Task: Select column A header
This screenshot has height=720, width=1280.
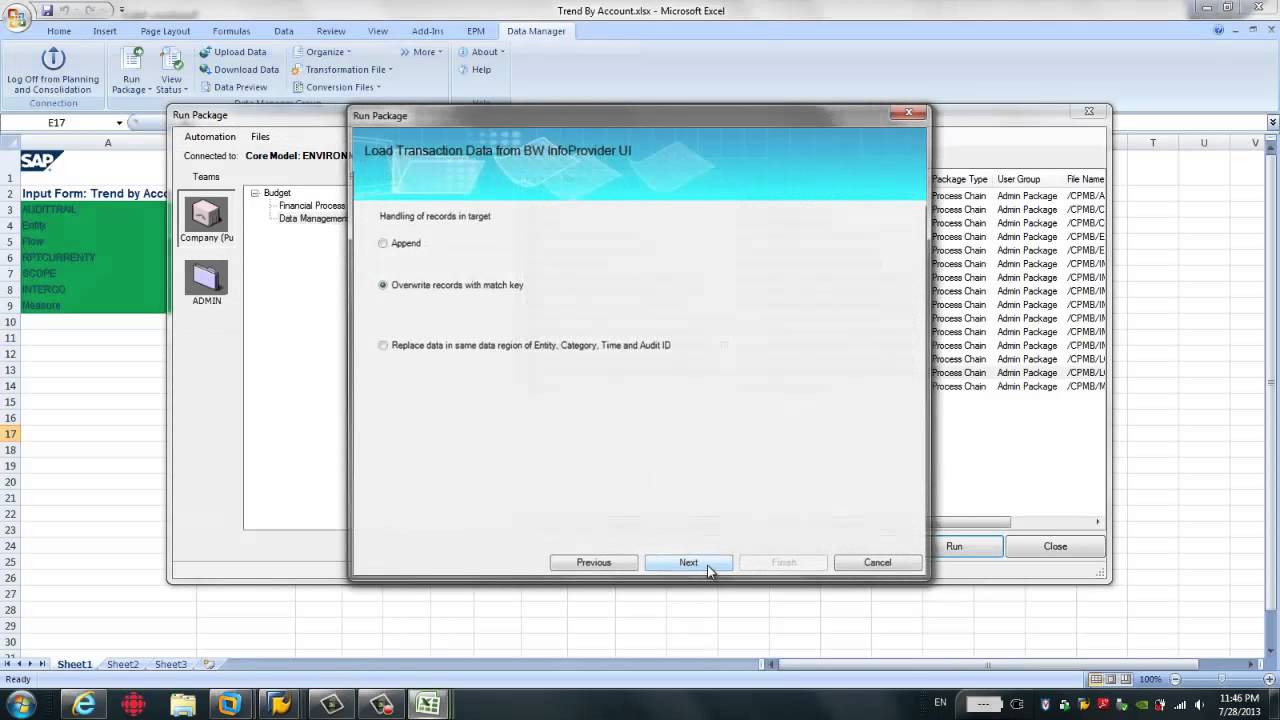Action: point(108,143)
